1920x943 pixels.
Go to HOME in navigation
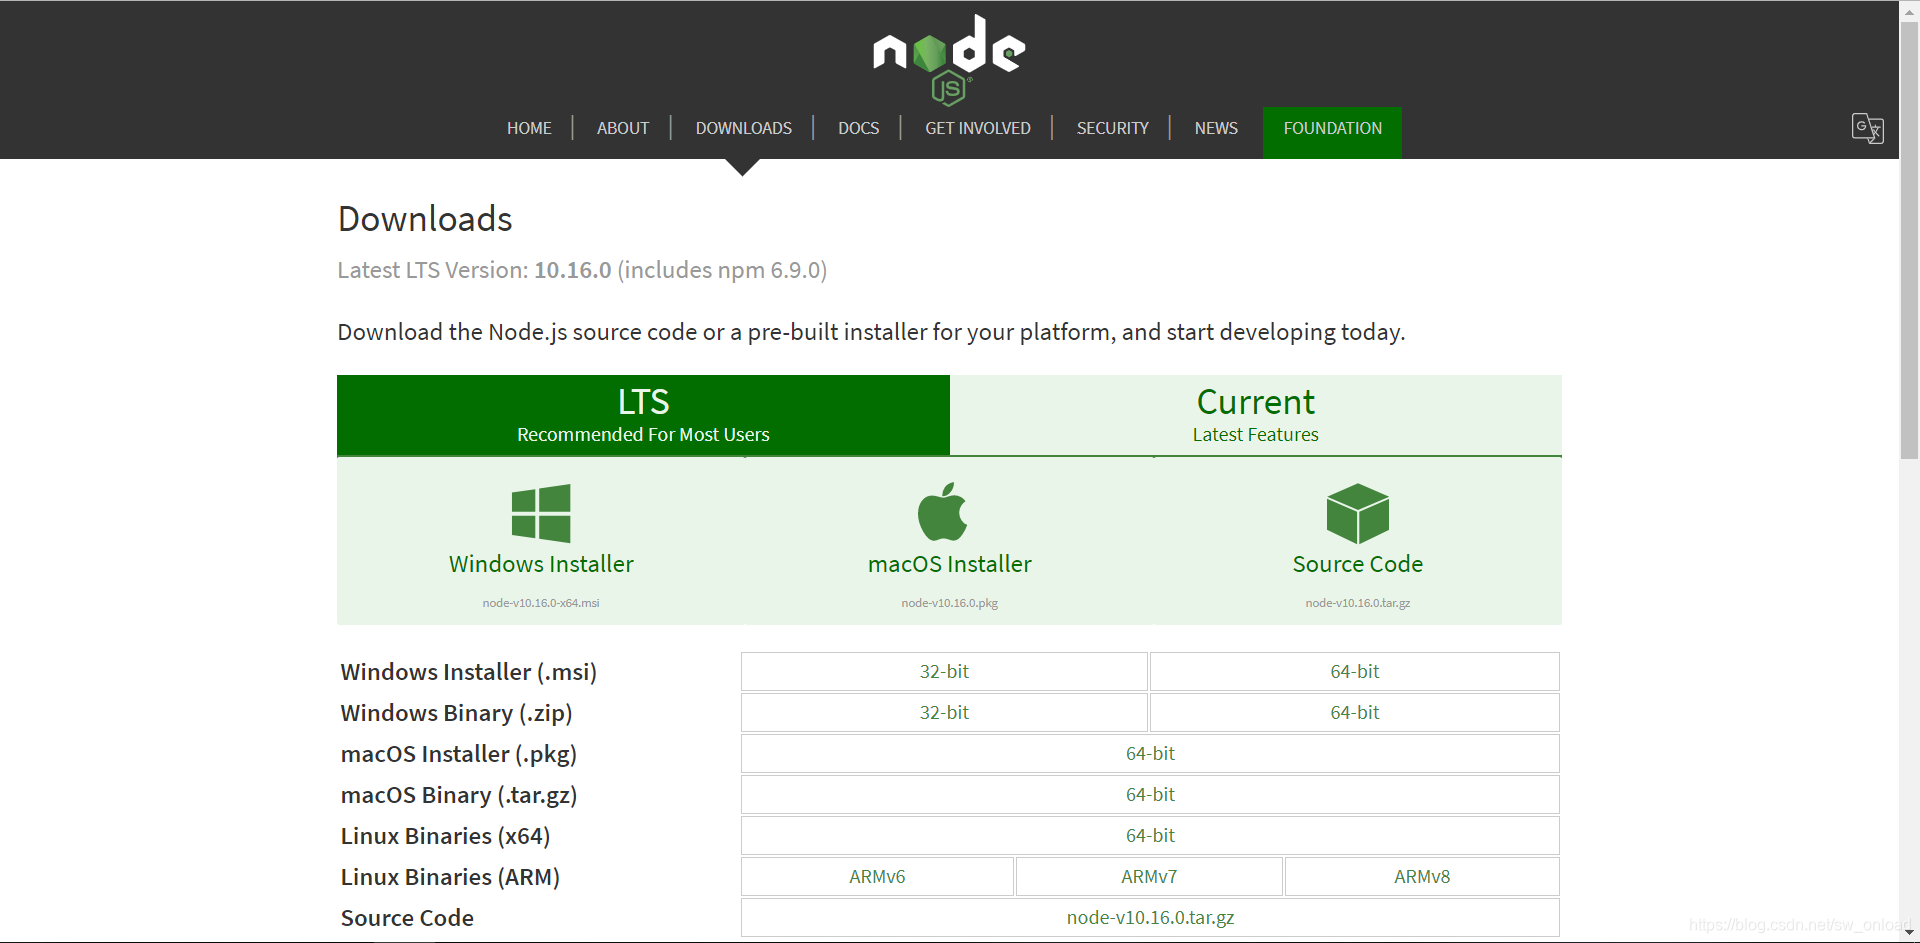tap(529, 128)
